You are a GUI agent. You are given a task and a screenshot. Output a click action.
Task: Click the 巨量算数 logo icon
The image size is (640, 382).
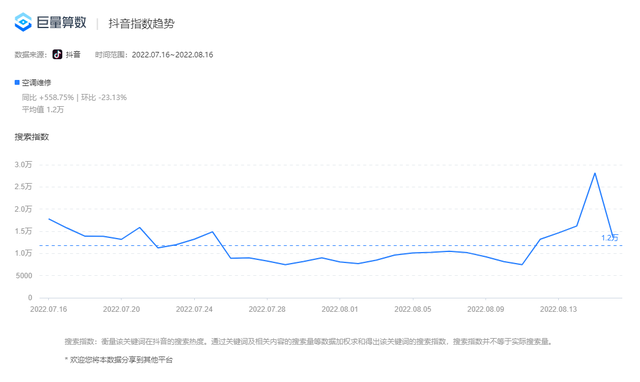click(23, 22)
